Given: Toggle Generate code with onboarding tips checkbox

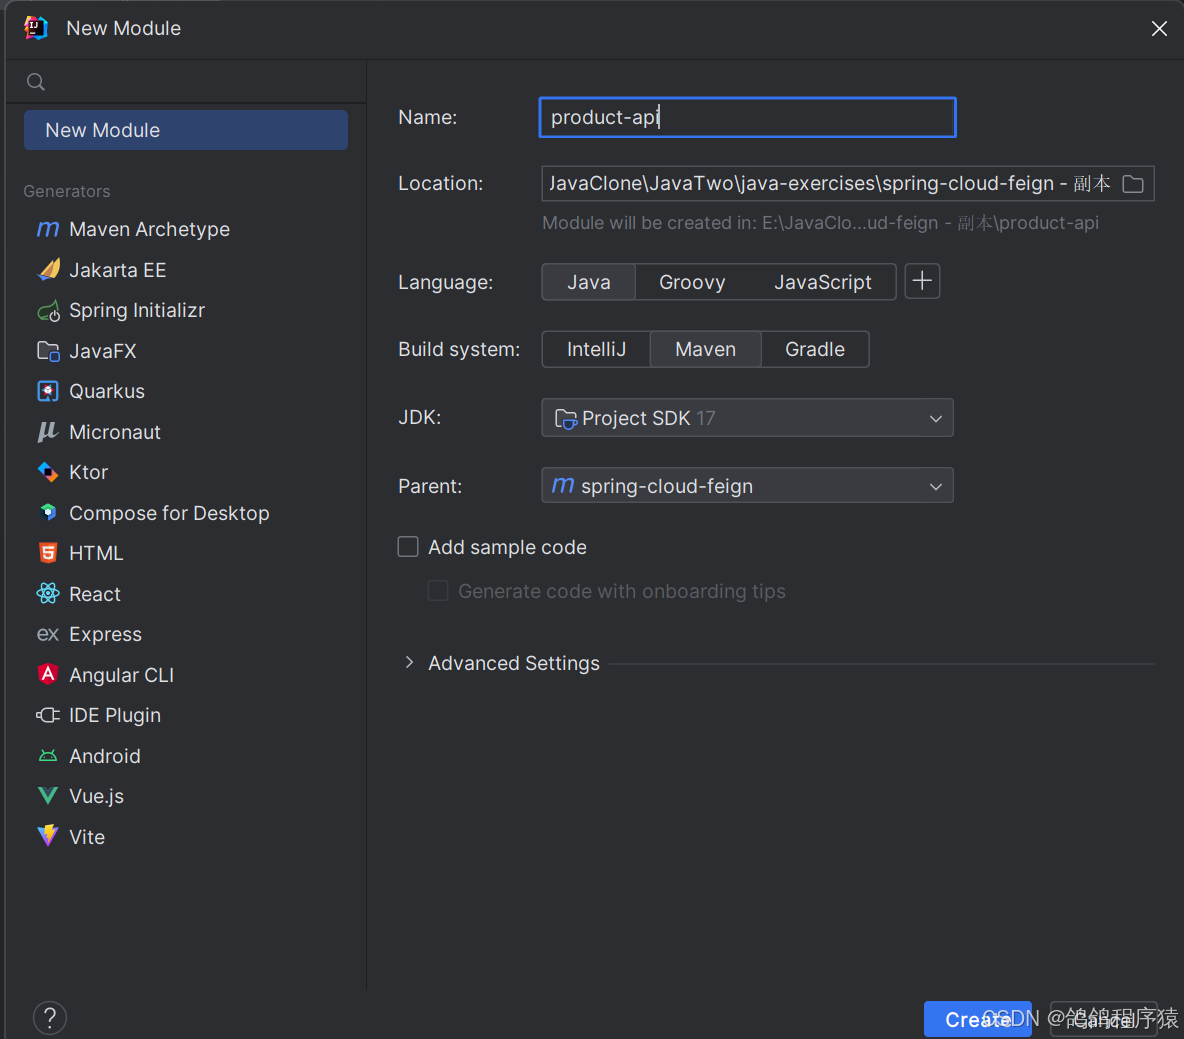Looking at the screenshot, I should [x=438, y=590].
